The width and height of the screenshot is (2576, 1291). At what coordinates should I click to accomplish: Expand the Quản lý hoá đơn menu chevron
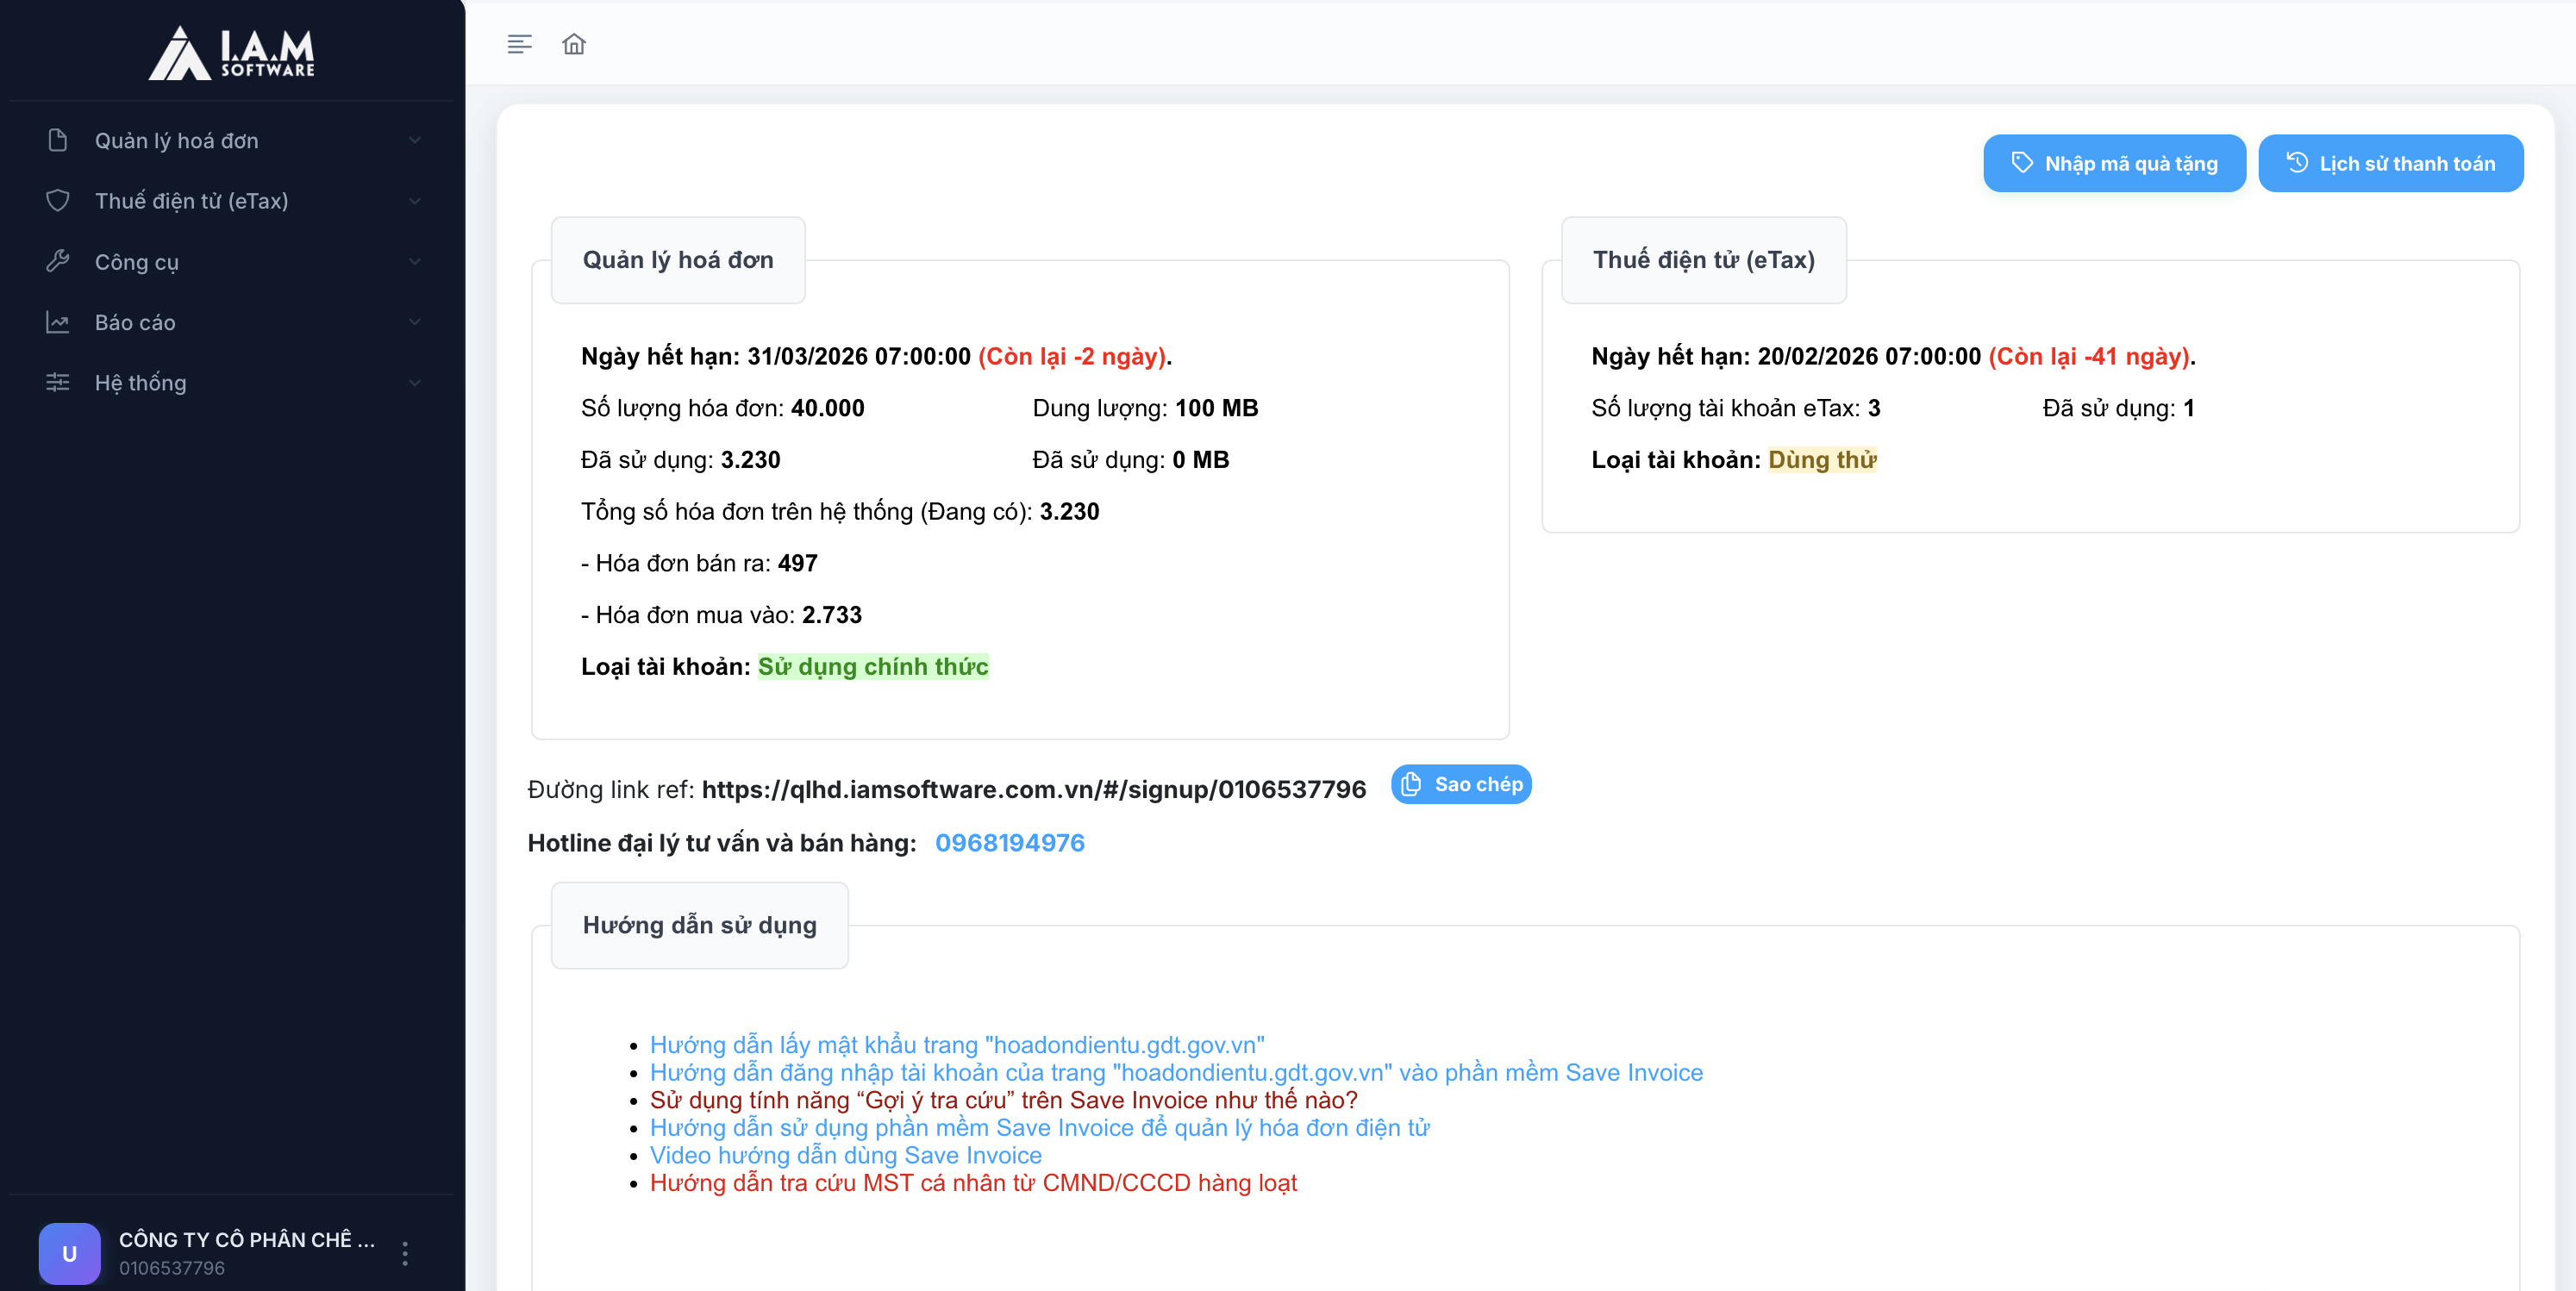point(415,140)
